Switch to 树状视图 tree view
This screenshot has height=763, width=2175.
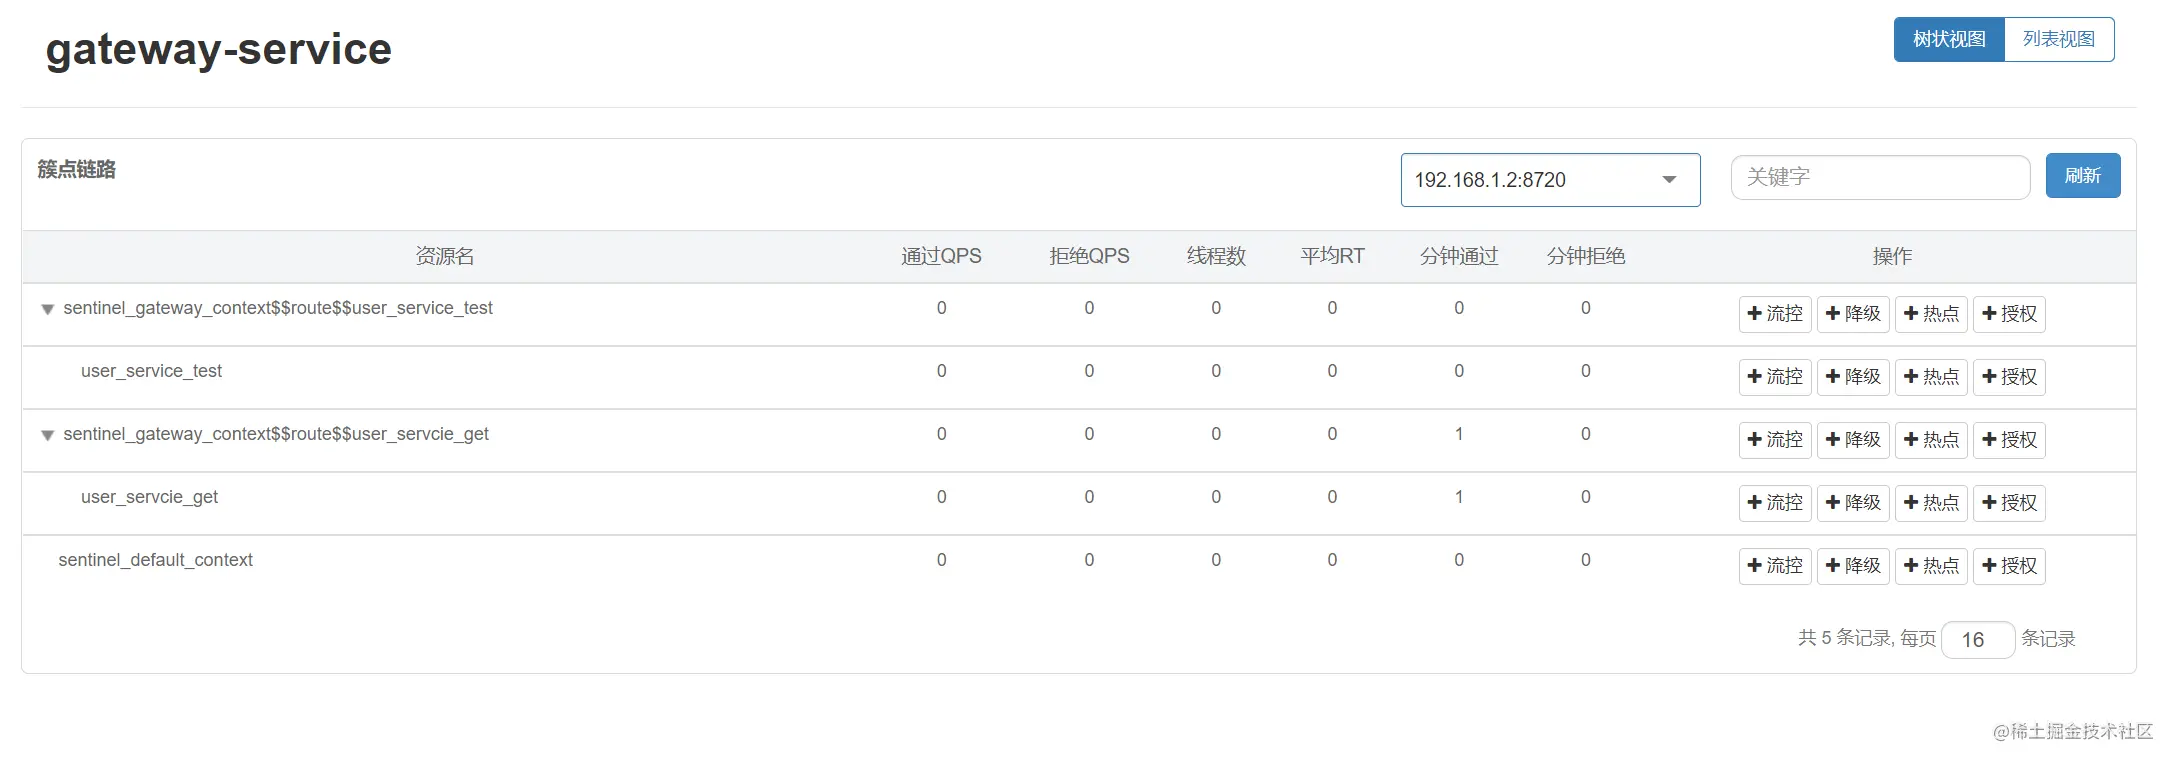pyautogui.click(x=1949, y=39)
